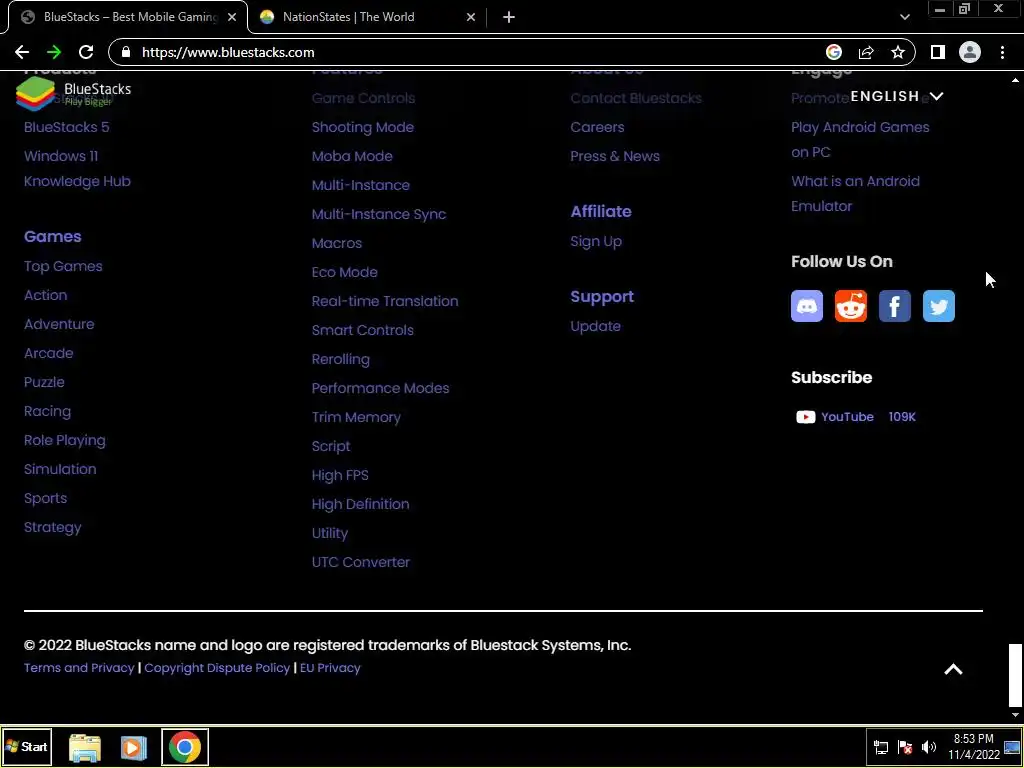1024x768 pixels.
Task: Open Copyright Dispute Policy link
Action: (217, 668)
